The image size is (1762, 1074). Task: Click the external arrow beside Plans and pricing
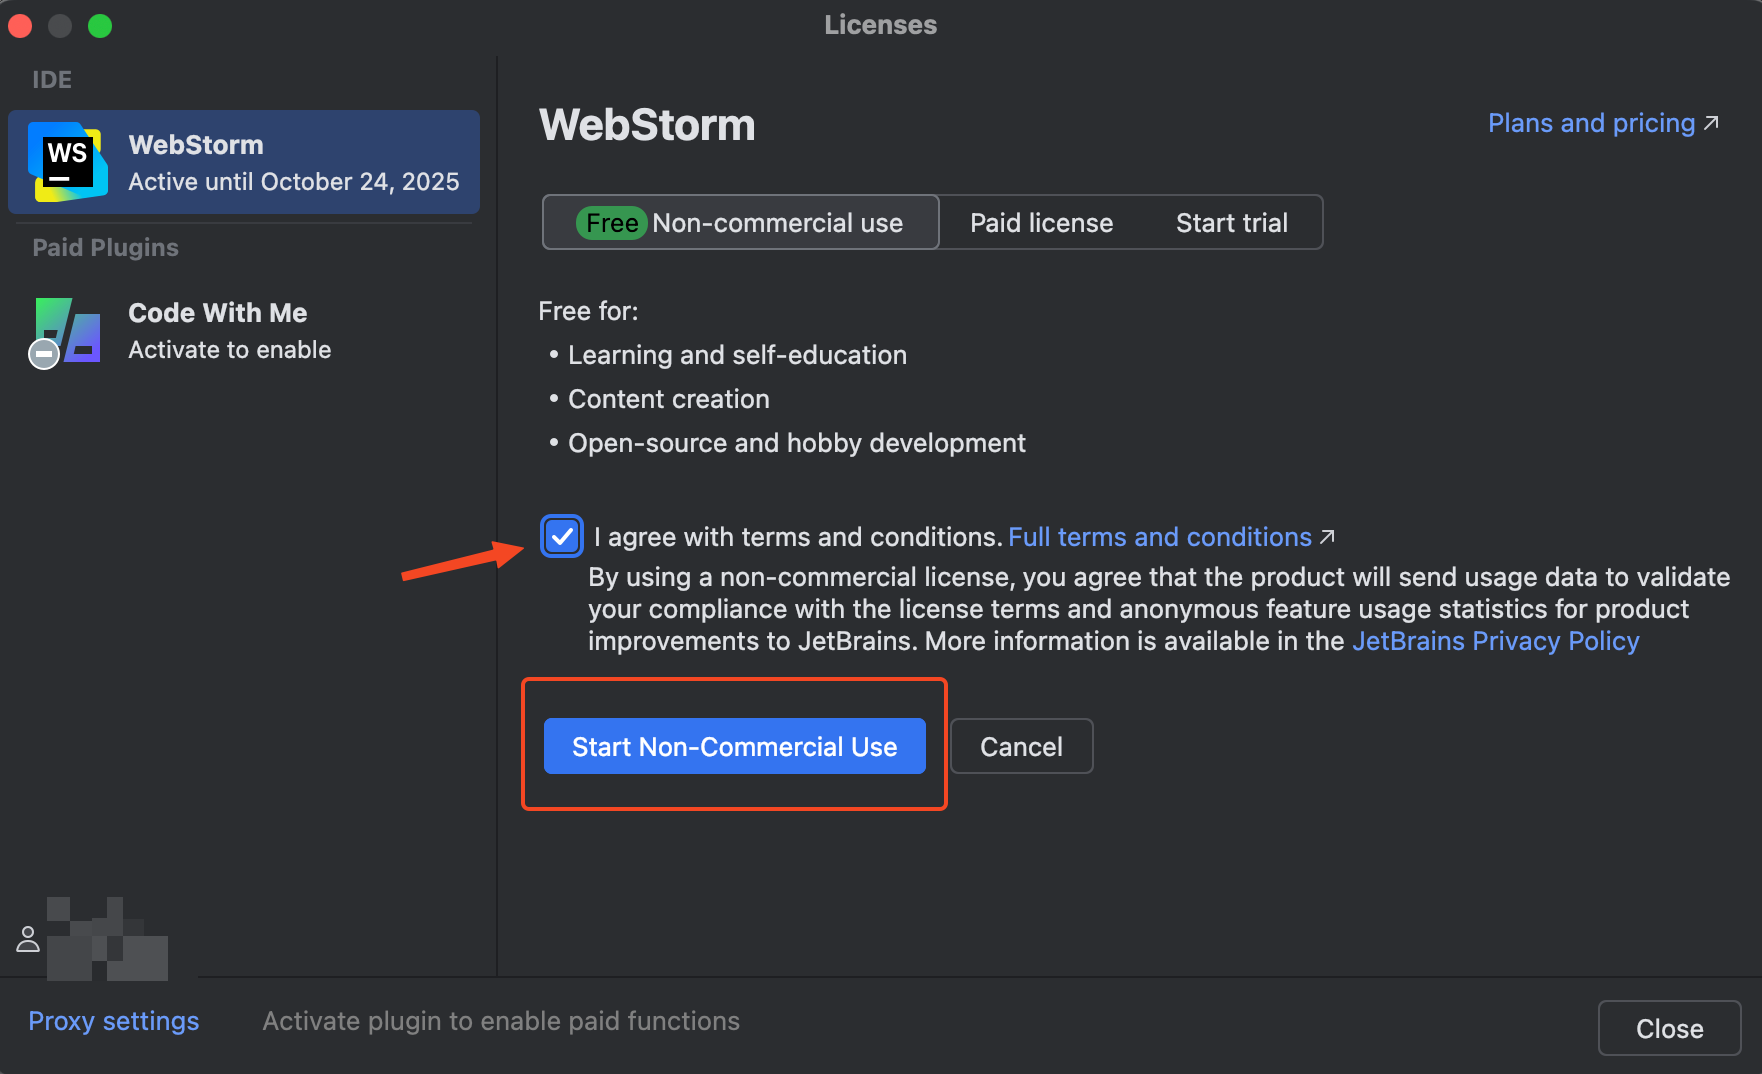click(1711, 123)
